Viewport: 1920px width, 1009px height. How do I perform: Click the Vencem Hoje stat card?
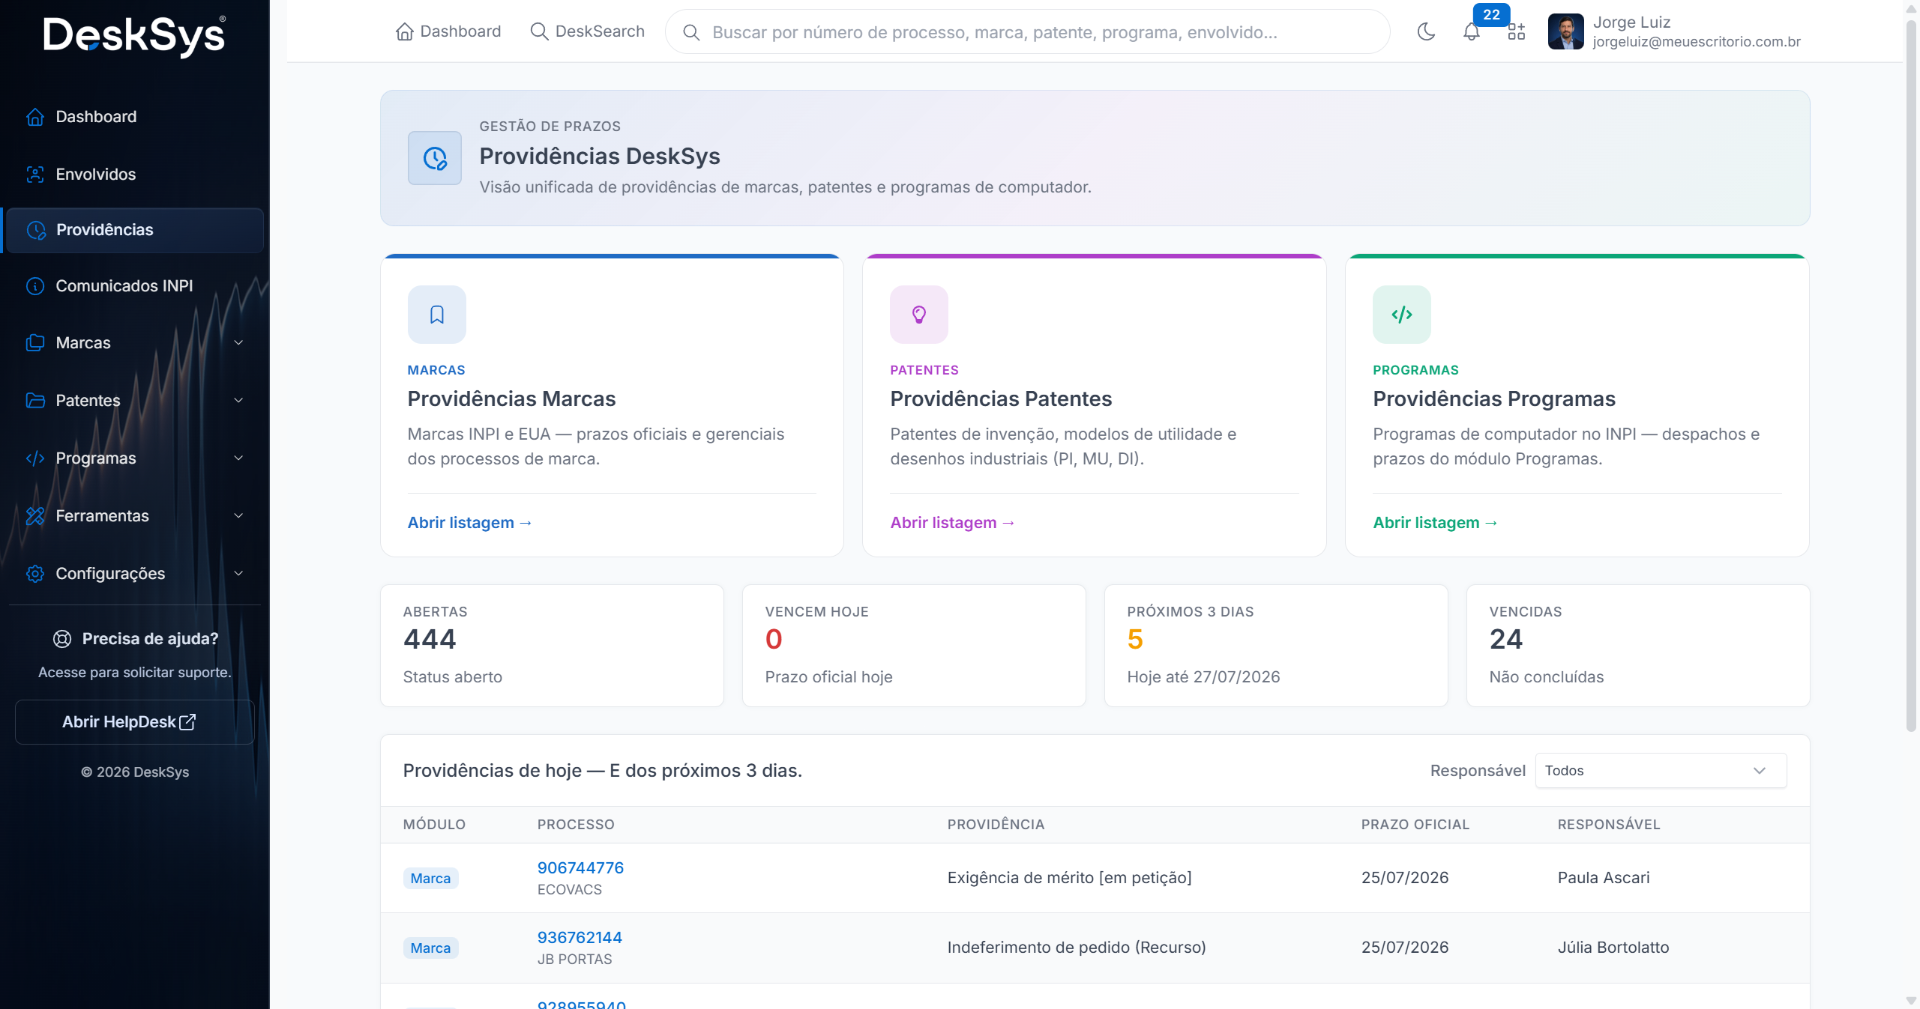pyautogui.click(x=914, y=646)
